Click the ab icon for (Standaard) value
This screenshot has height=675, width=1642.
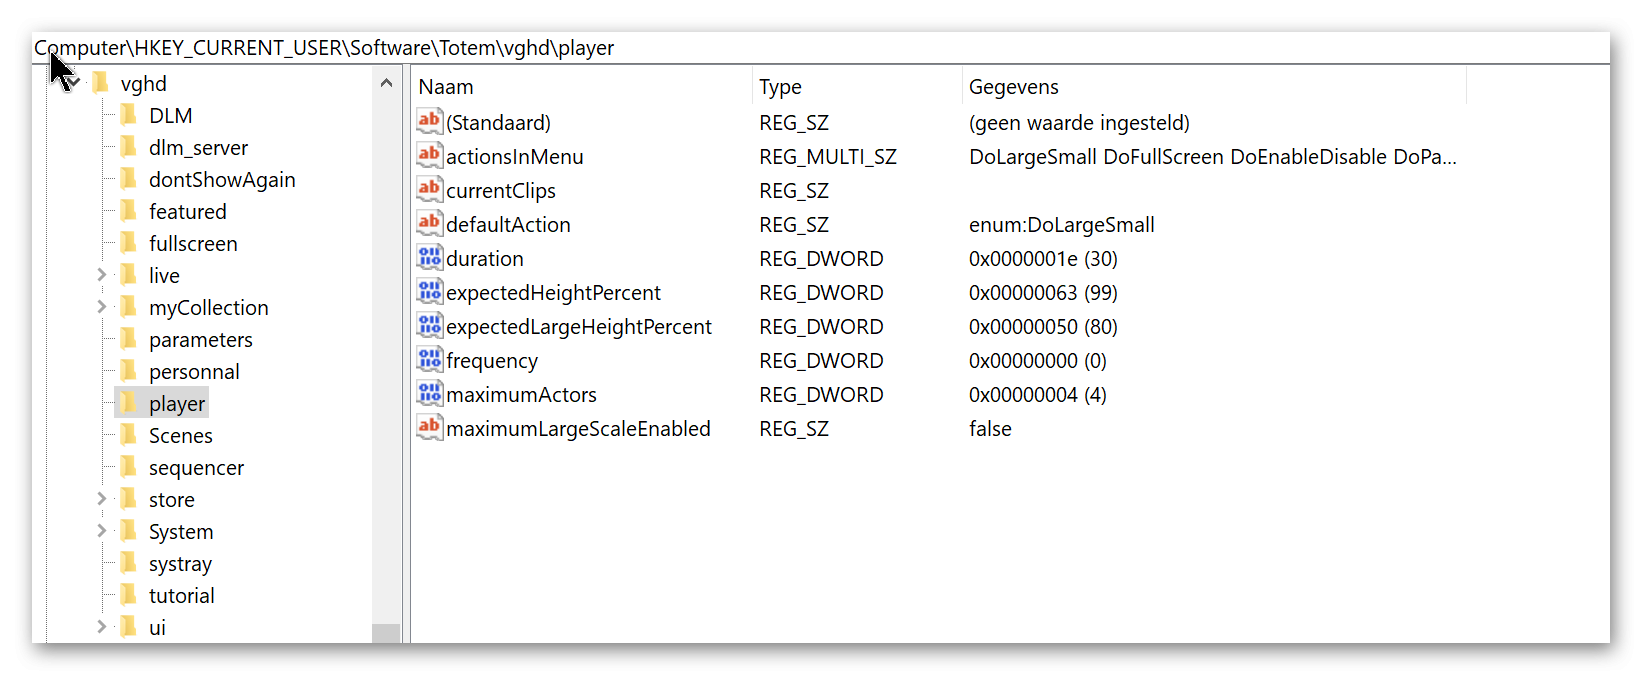click(x=429, y=121)
